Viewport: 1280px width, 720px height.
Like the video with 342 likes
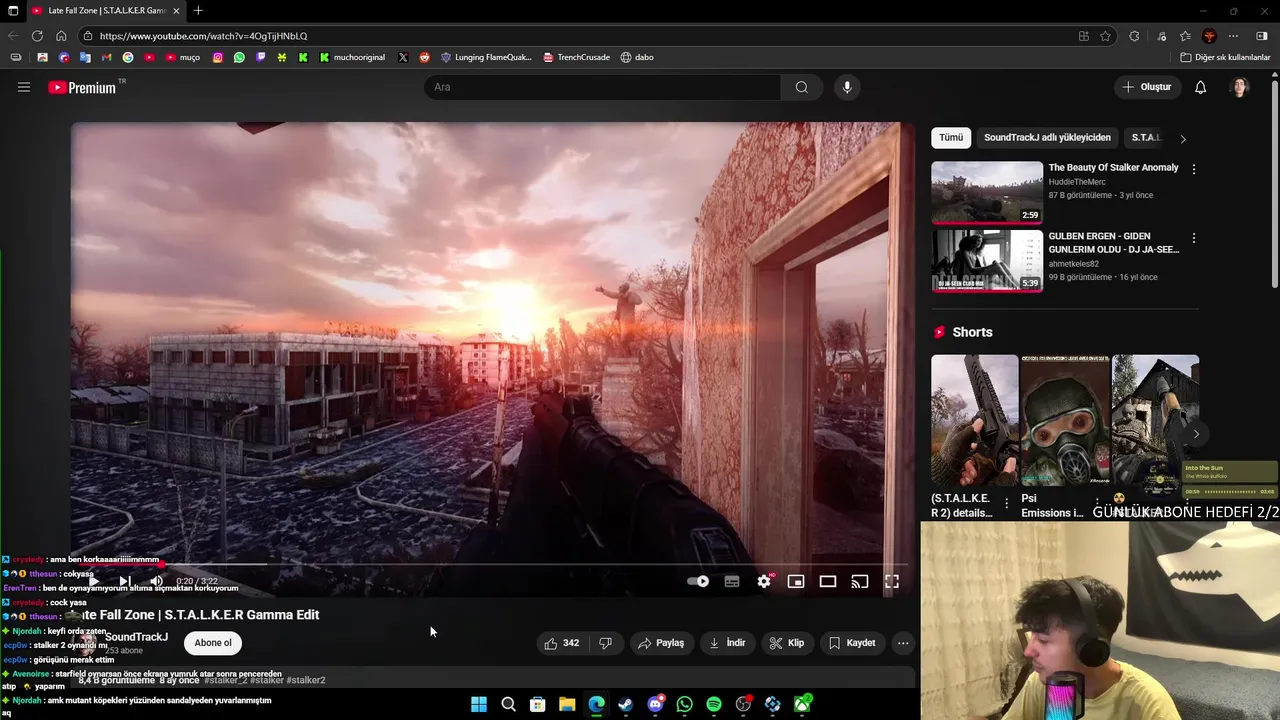pos(562,643)
